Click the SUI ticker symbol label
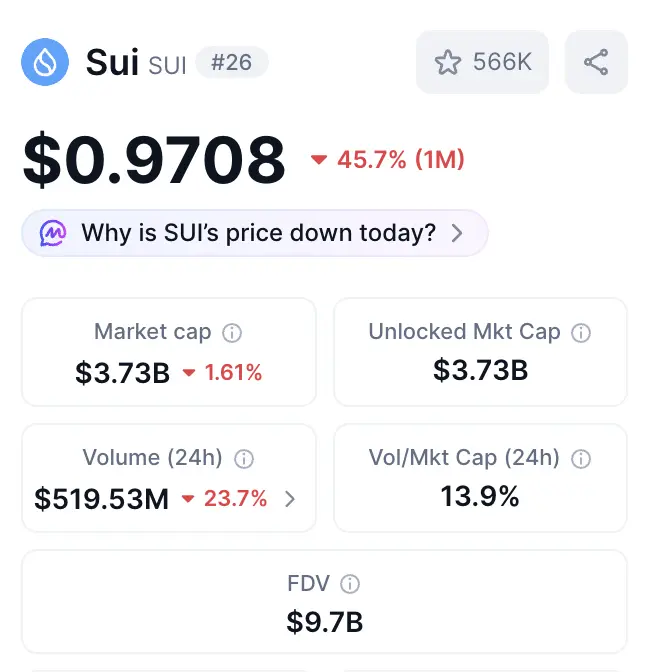 pyautogui.click(x=167, y=65)
